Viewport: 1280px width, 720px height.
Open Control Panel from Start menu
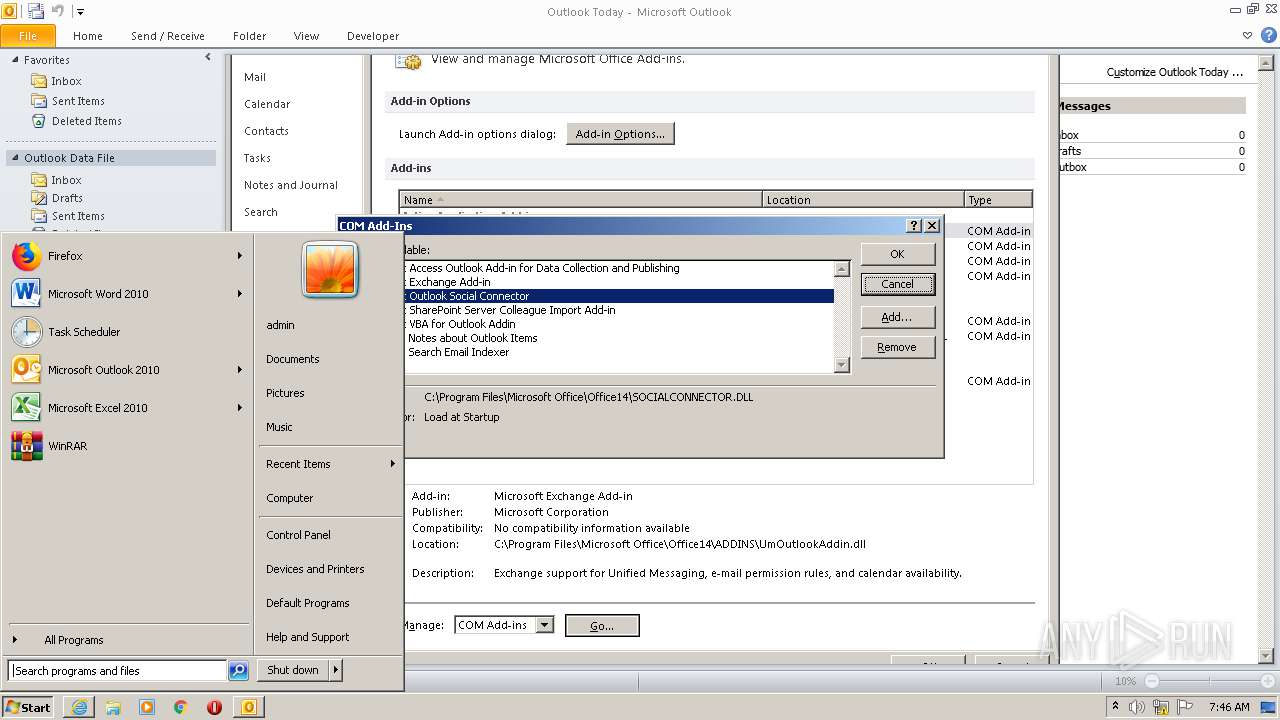[x=298, y=535]
